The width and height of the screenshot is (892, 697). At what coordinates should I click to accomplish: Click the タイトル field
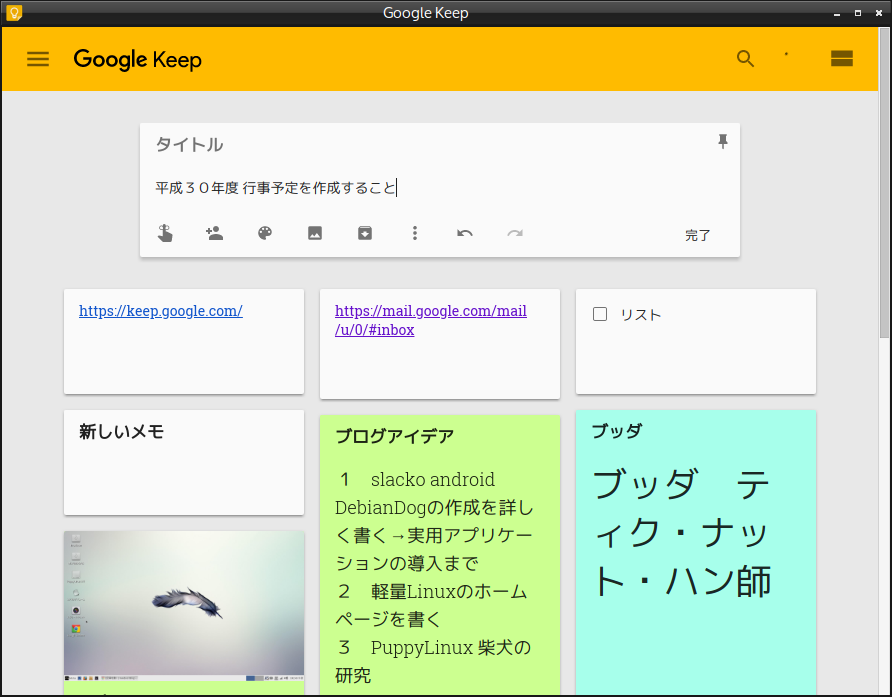[188, 145]
